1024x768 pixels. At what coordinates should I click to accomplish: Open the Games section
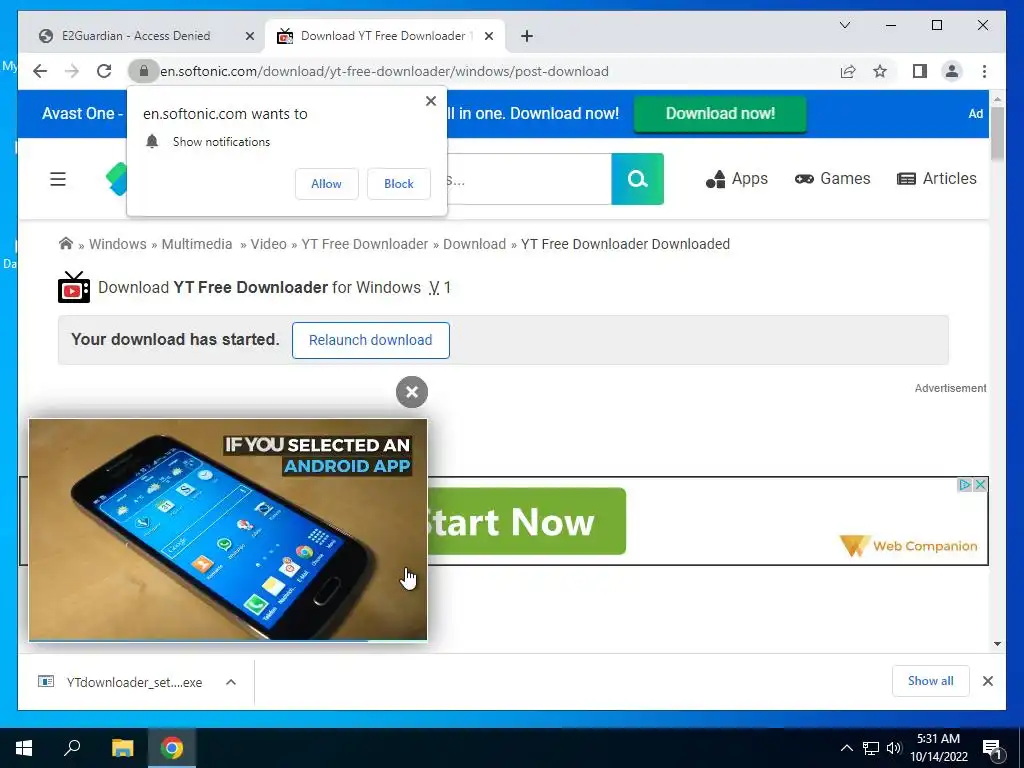point(833,178)
